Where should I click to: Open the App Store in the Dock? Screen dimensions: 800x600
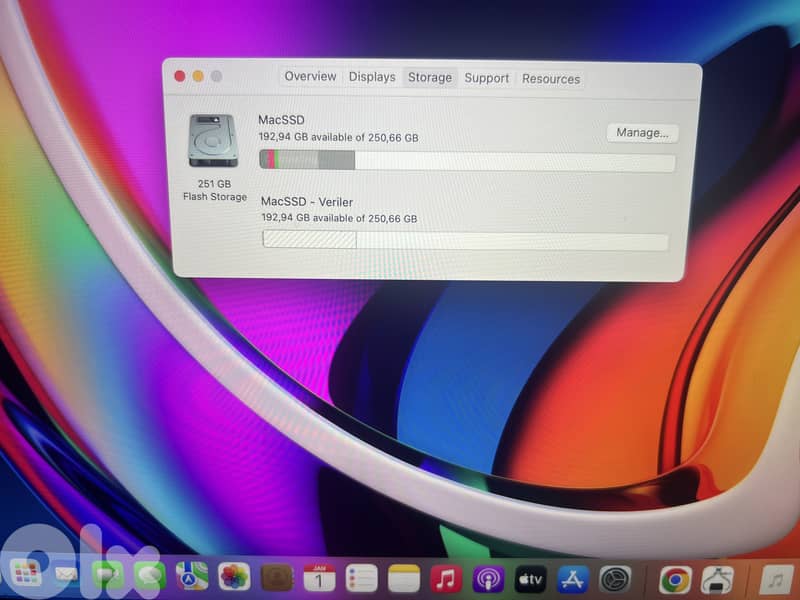point(572,580)
